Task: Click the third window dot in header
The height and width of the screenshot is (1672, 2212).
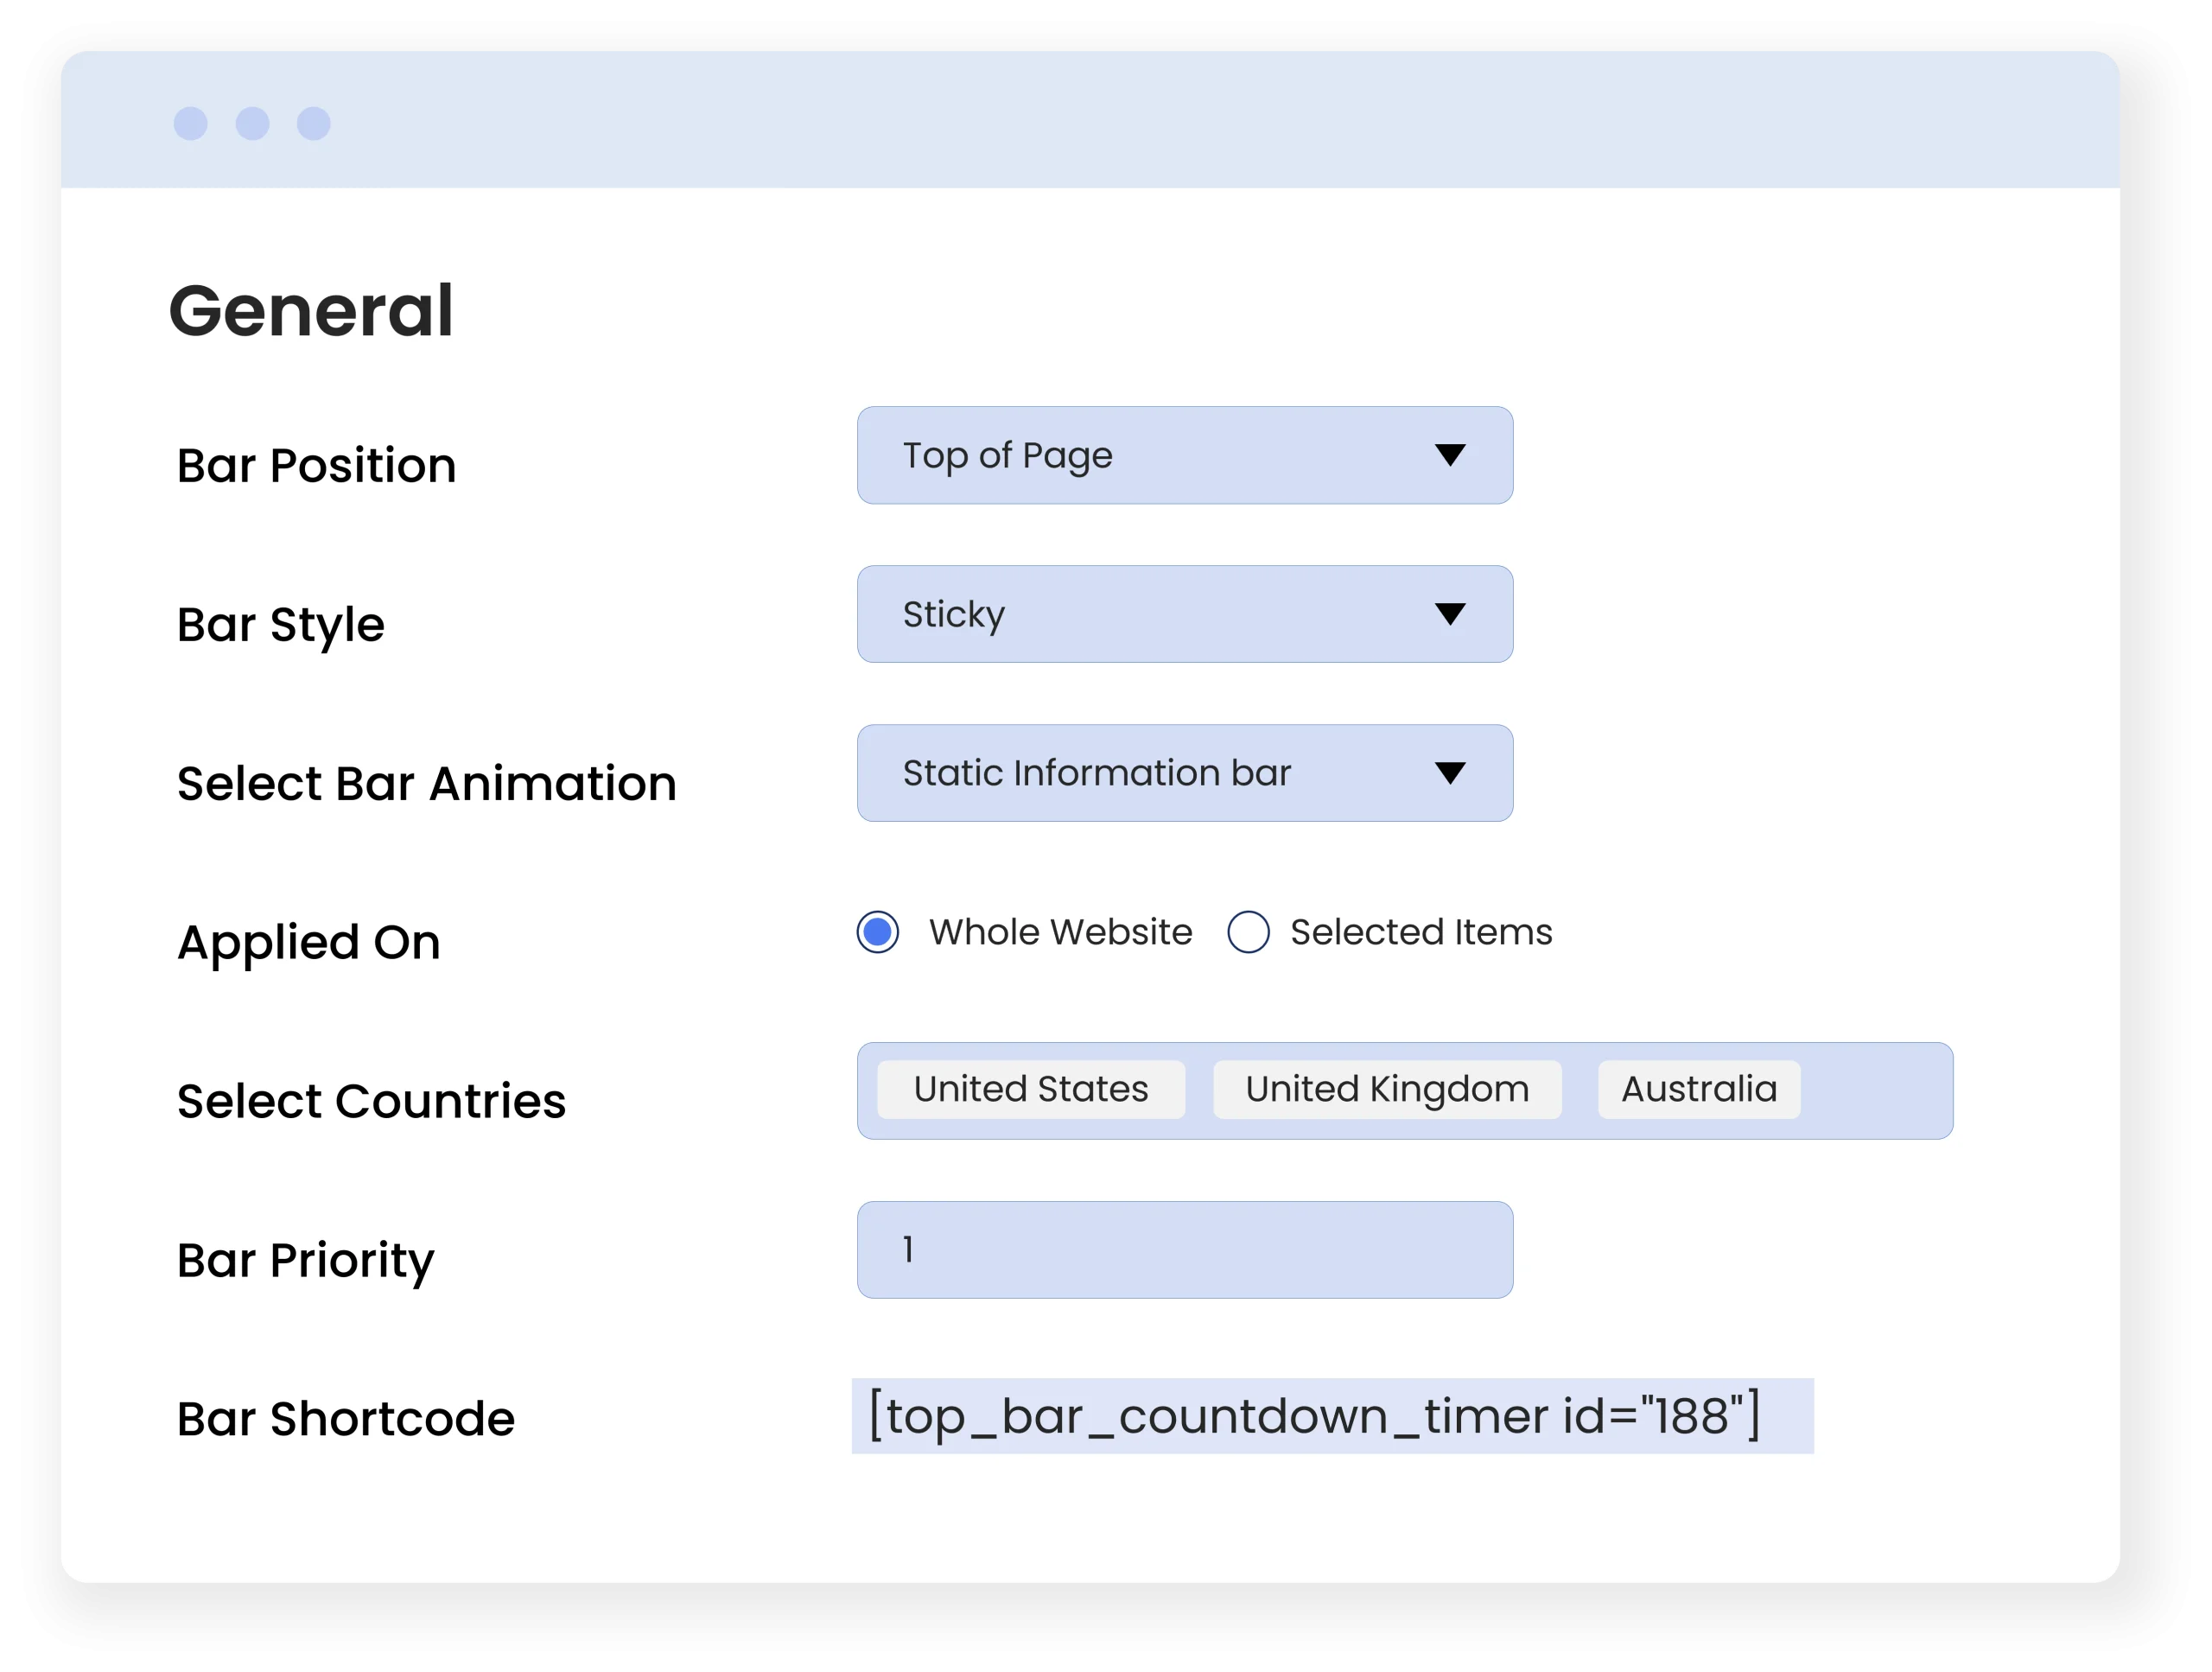Action: 314,123
